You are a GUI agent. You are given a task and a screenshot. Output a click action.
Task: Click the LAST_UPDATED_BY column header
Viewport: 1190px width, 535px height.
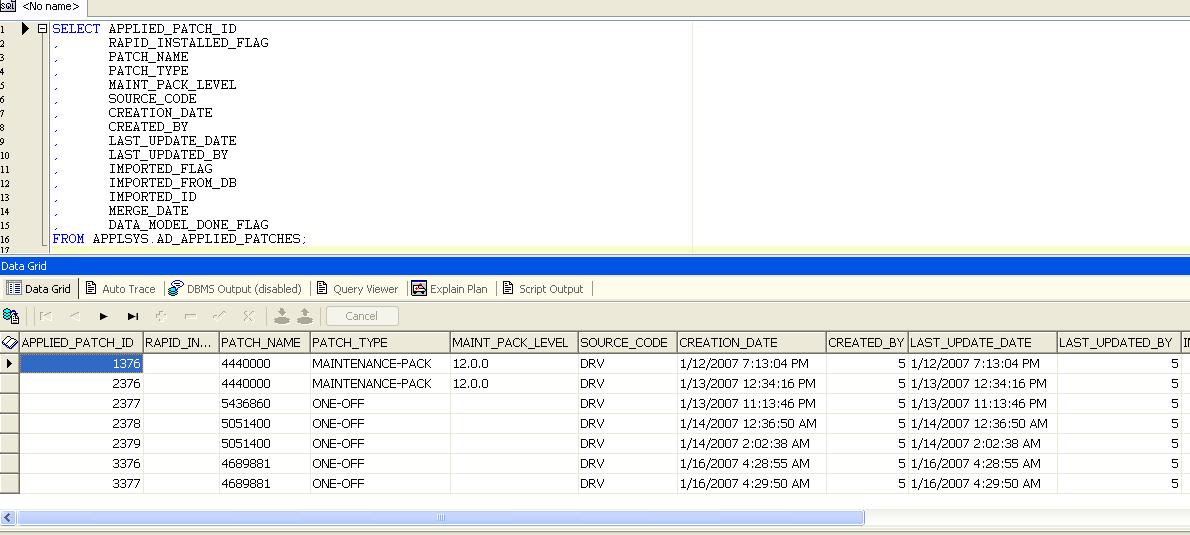tap(1119, 342)
